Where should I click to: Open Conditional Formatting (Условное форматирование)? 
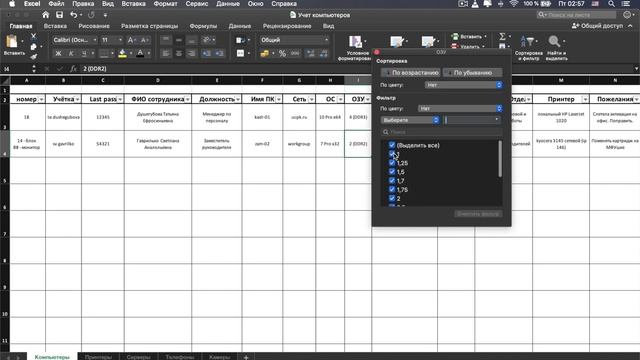pyautogui.click(x=356, y=48)
